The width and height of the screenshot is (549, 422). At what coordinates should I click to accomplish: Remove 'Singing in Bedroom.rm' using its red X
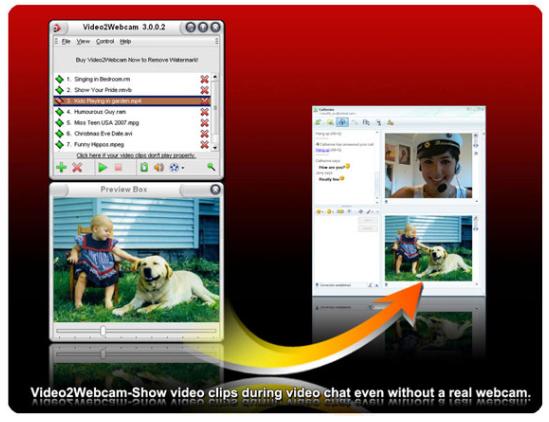[x=204, y=79]
